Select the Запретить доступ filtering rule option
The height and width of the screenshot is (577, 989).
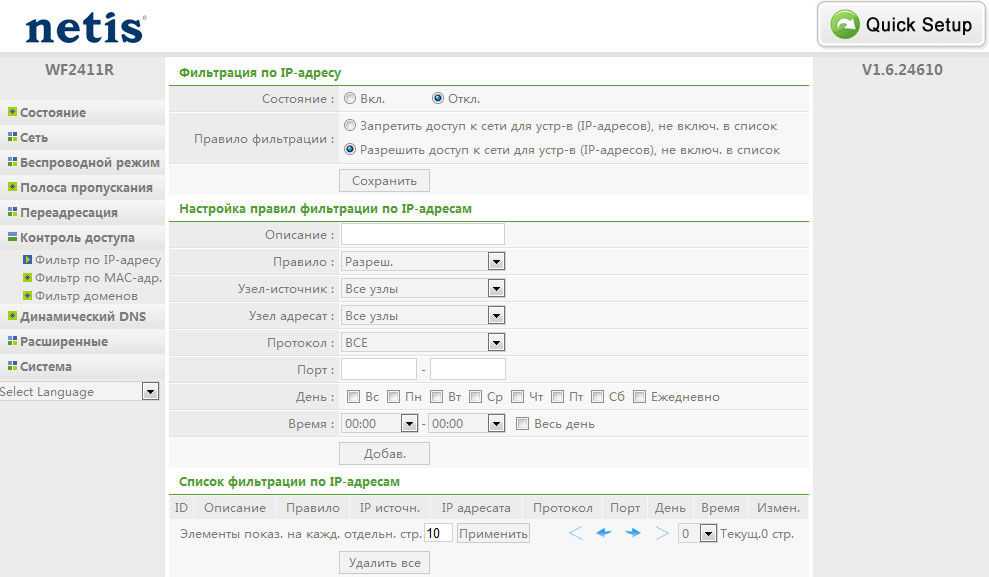click(x=350, y=126)
